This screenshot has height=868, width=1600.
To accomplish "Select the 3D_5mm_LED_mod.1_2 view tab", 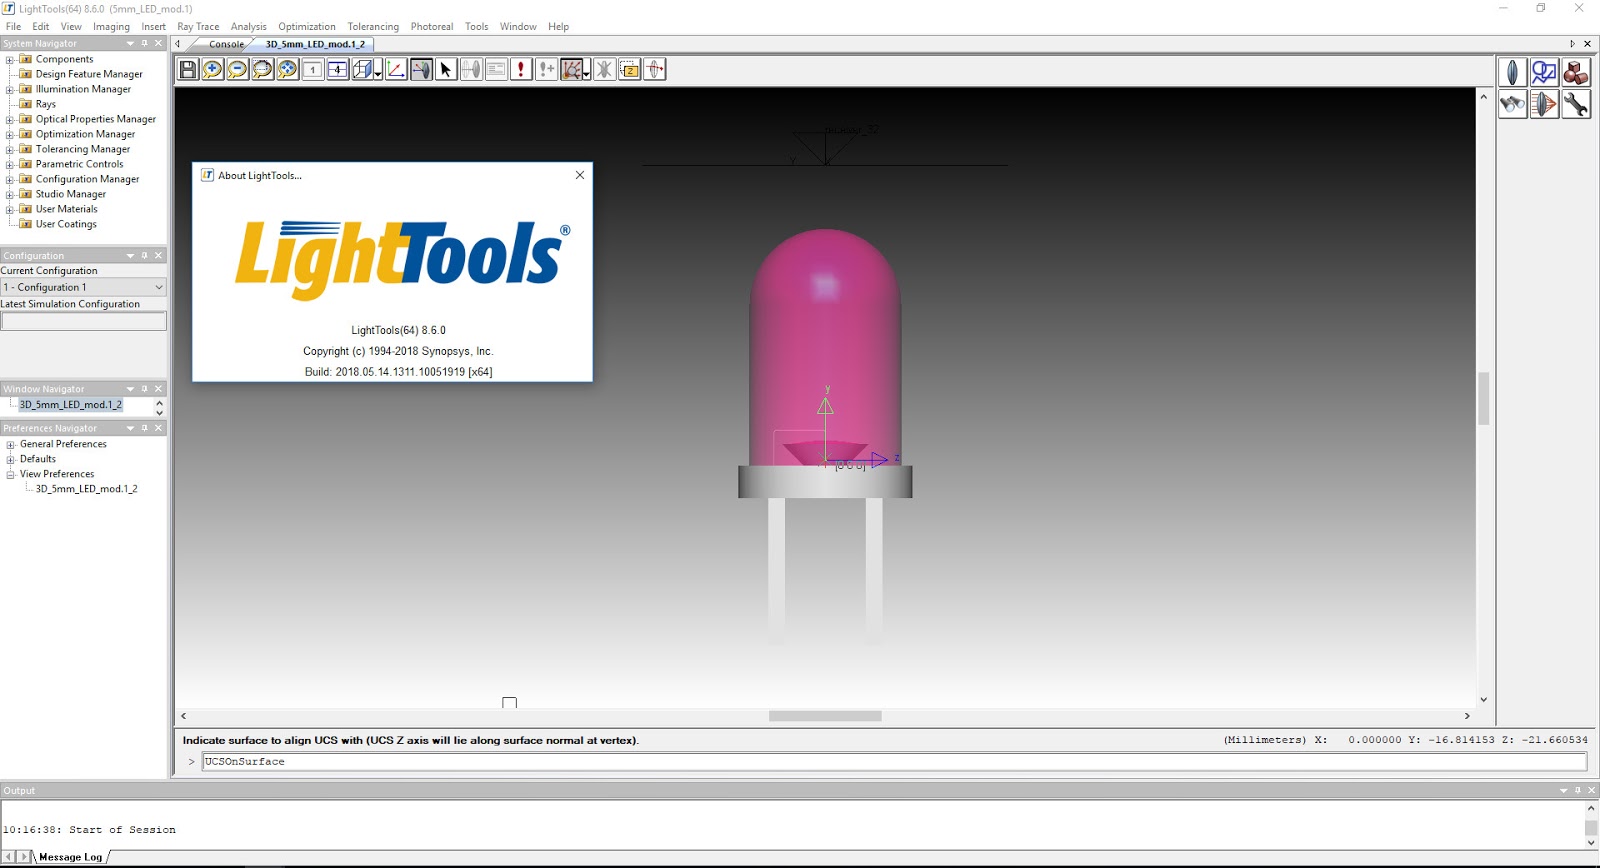I will pos(315,44).
